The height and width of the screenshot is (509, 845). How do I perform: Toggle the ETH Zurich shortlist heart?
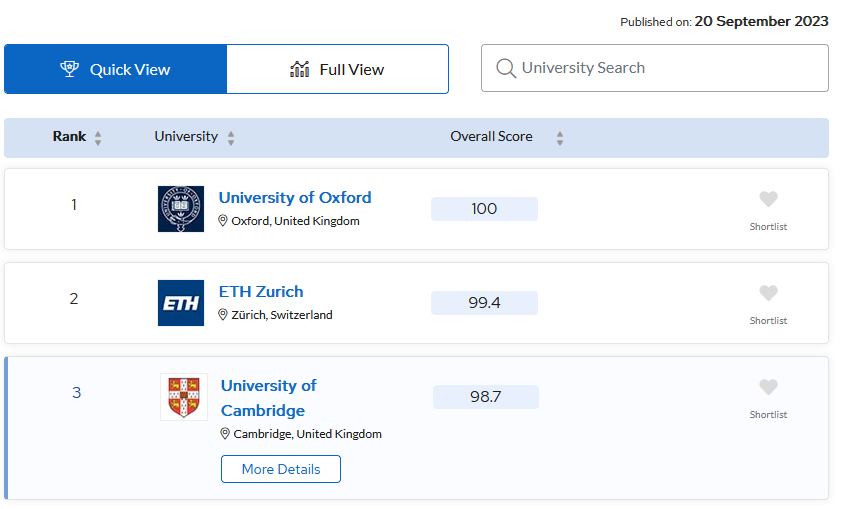(x=768, y=294)
